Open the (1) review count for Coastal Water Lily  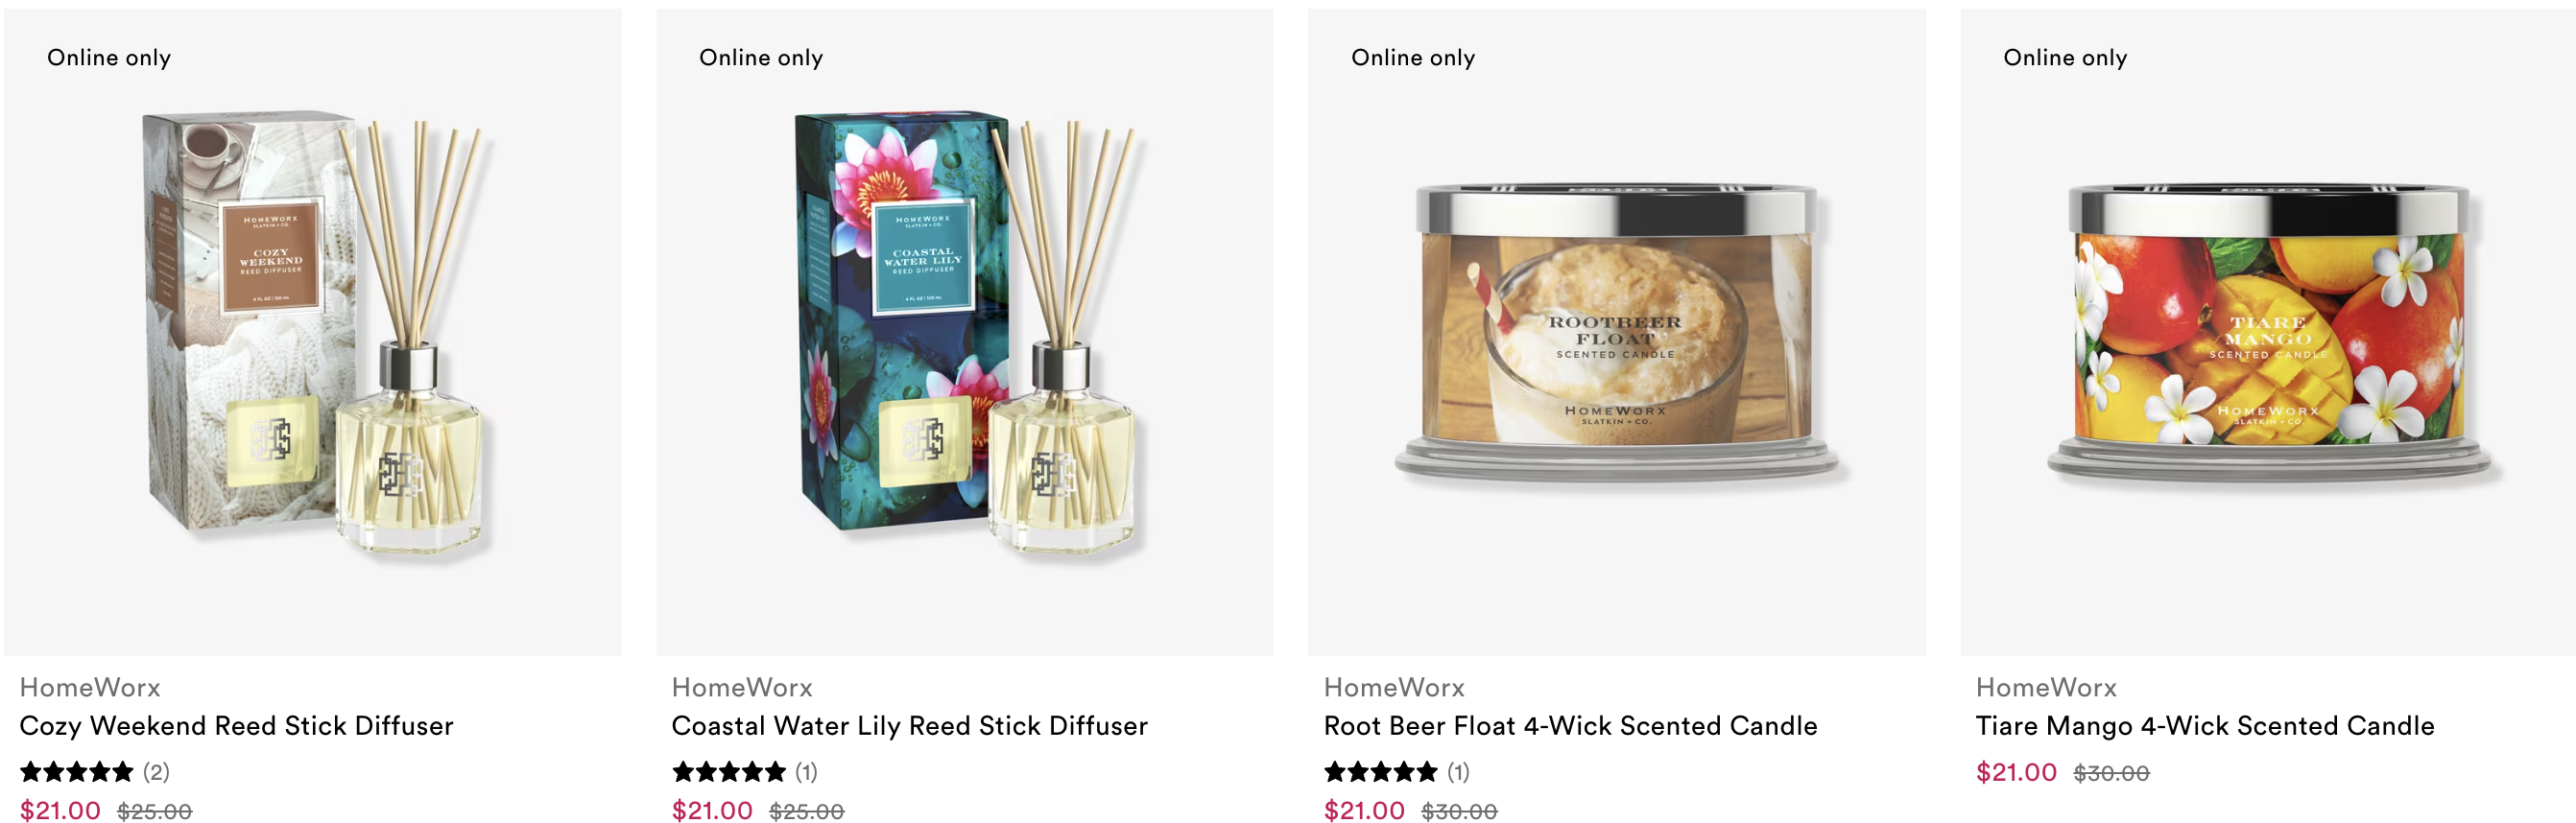(806, 772)
